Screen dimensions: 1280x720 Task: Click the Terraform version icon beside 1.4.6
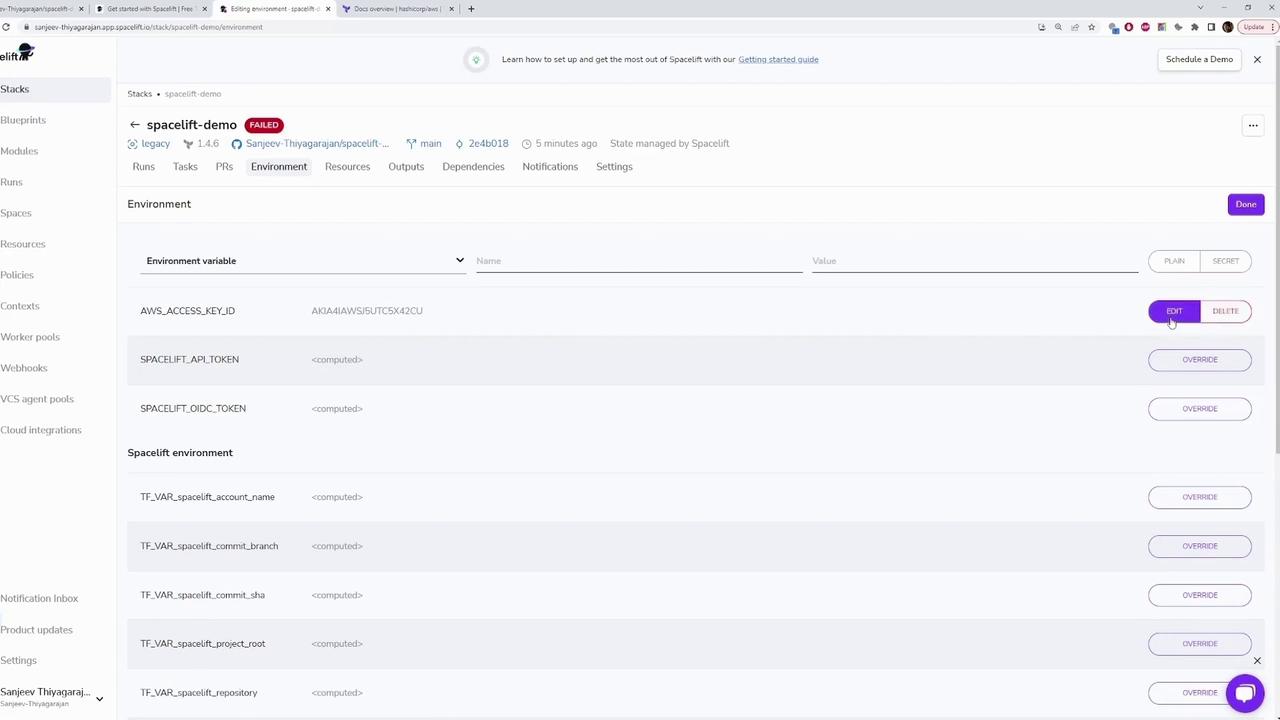pos(188,144)
